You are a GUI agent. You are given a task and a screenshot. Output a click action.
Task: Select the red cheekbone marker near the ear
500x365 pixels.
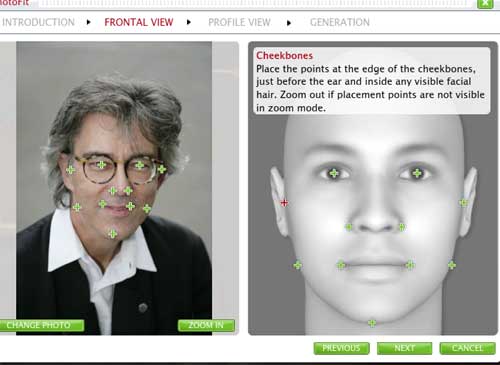284,203
